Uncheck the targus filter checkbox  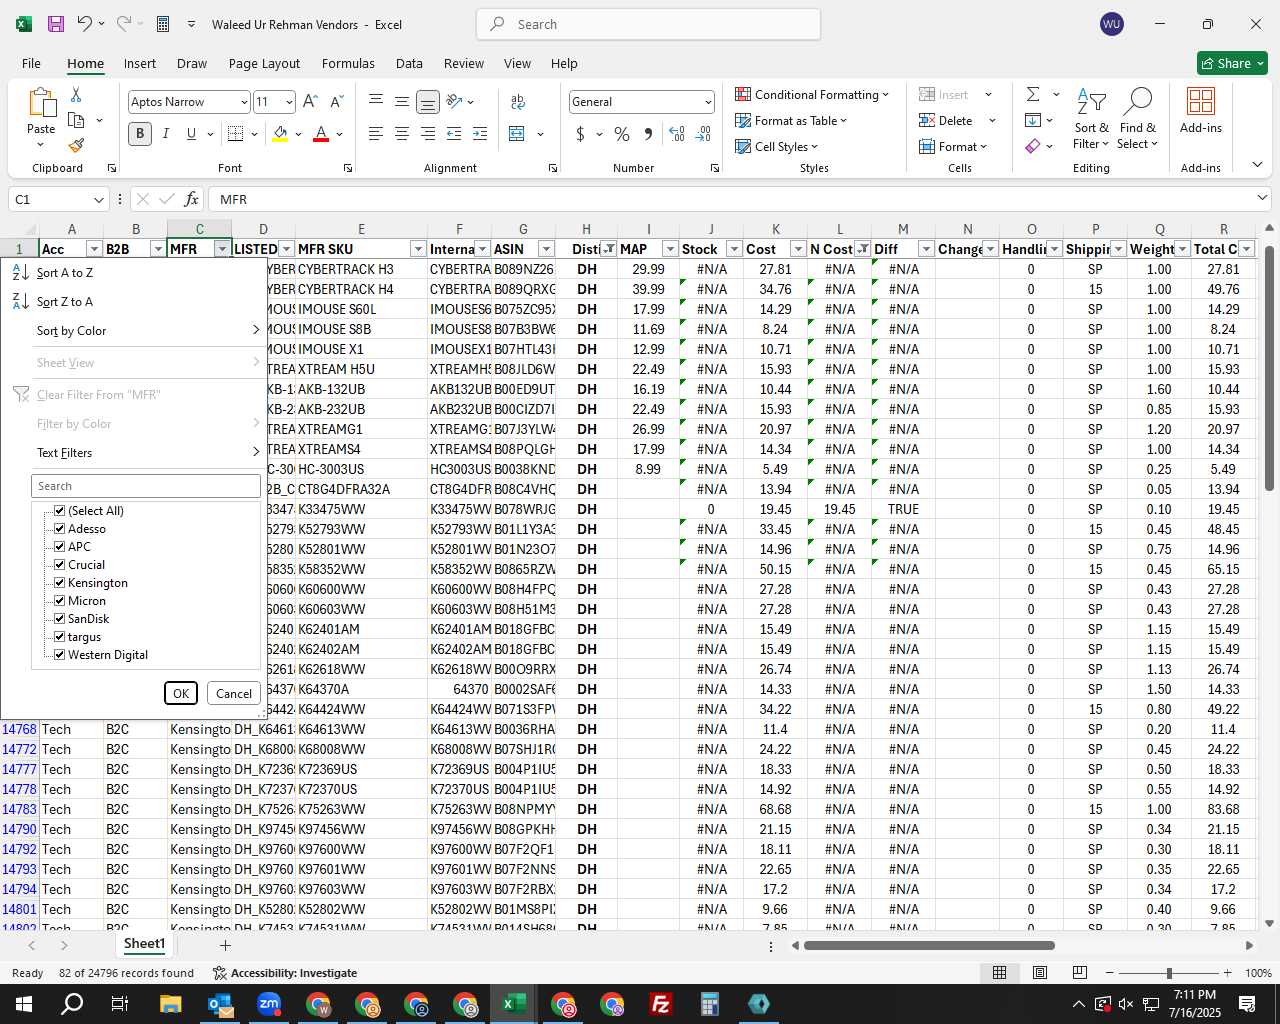point(60,637)
